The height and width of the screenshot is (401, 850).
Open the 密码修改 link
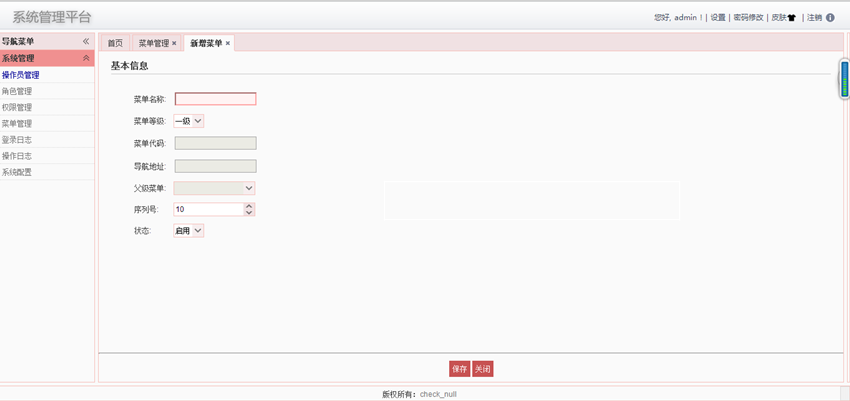coord(749,18)
